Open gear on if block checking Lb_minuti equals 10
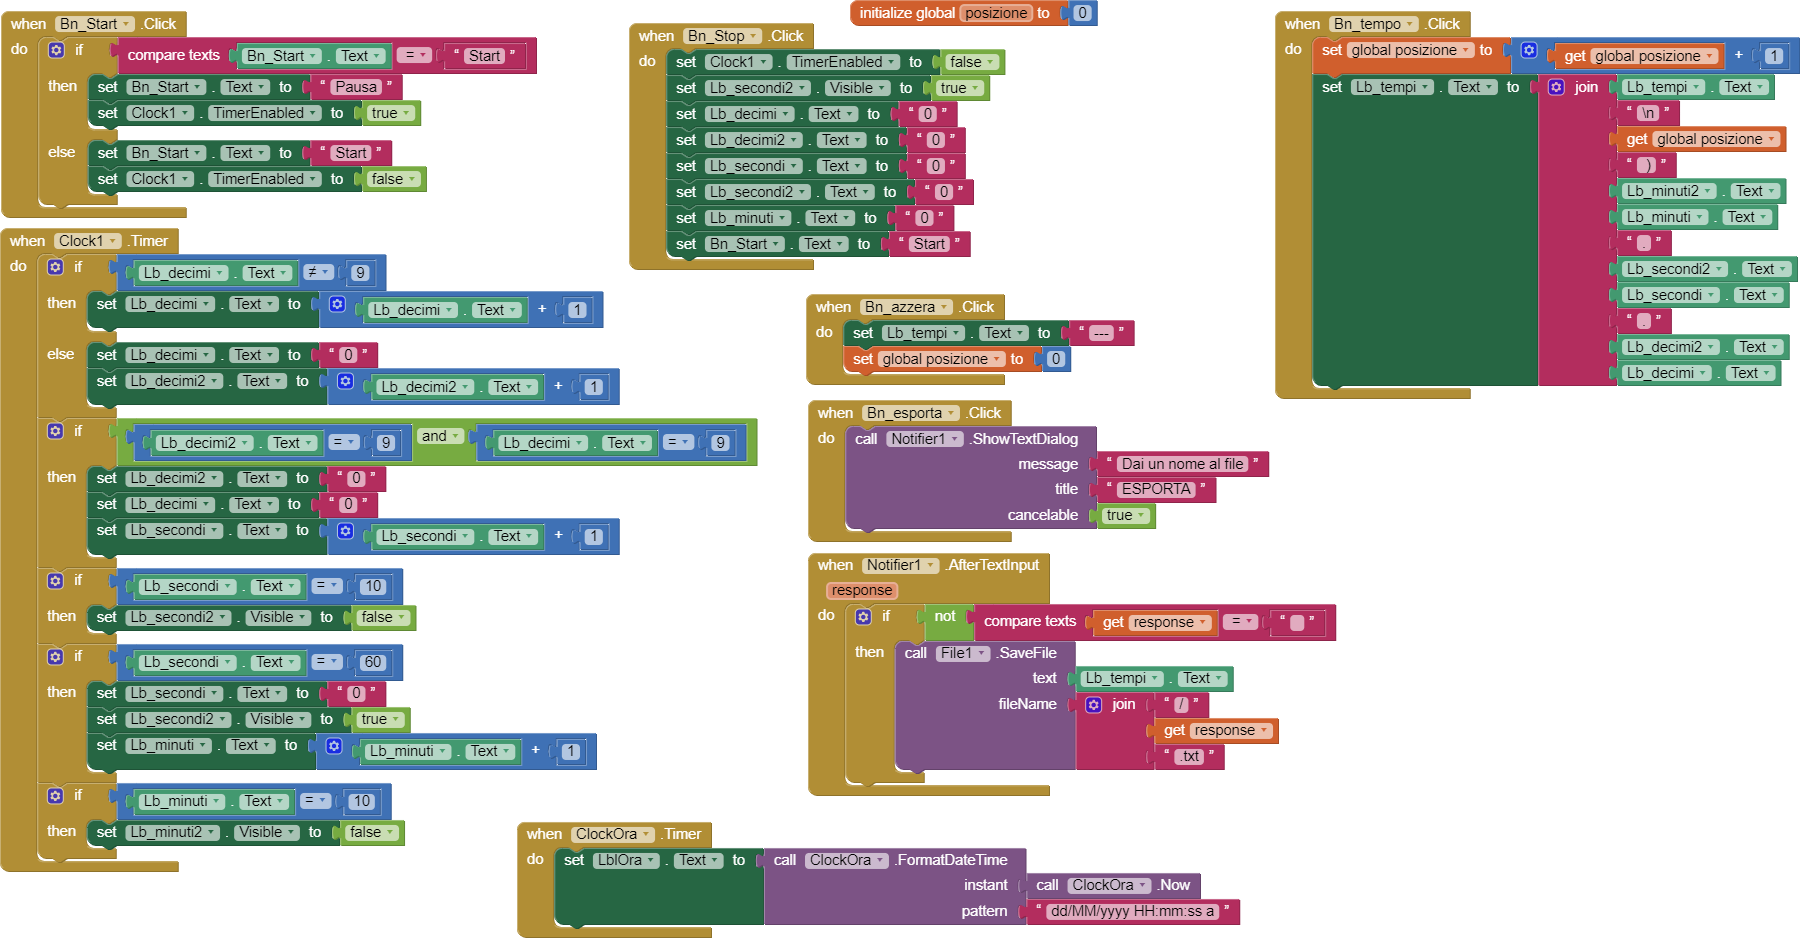 (56, 796)
